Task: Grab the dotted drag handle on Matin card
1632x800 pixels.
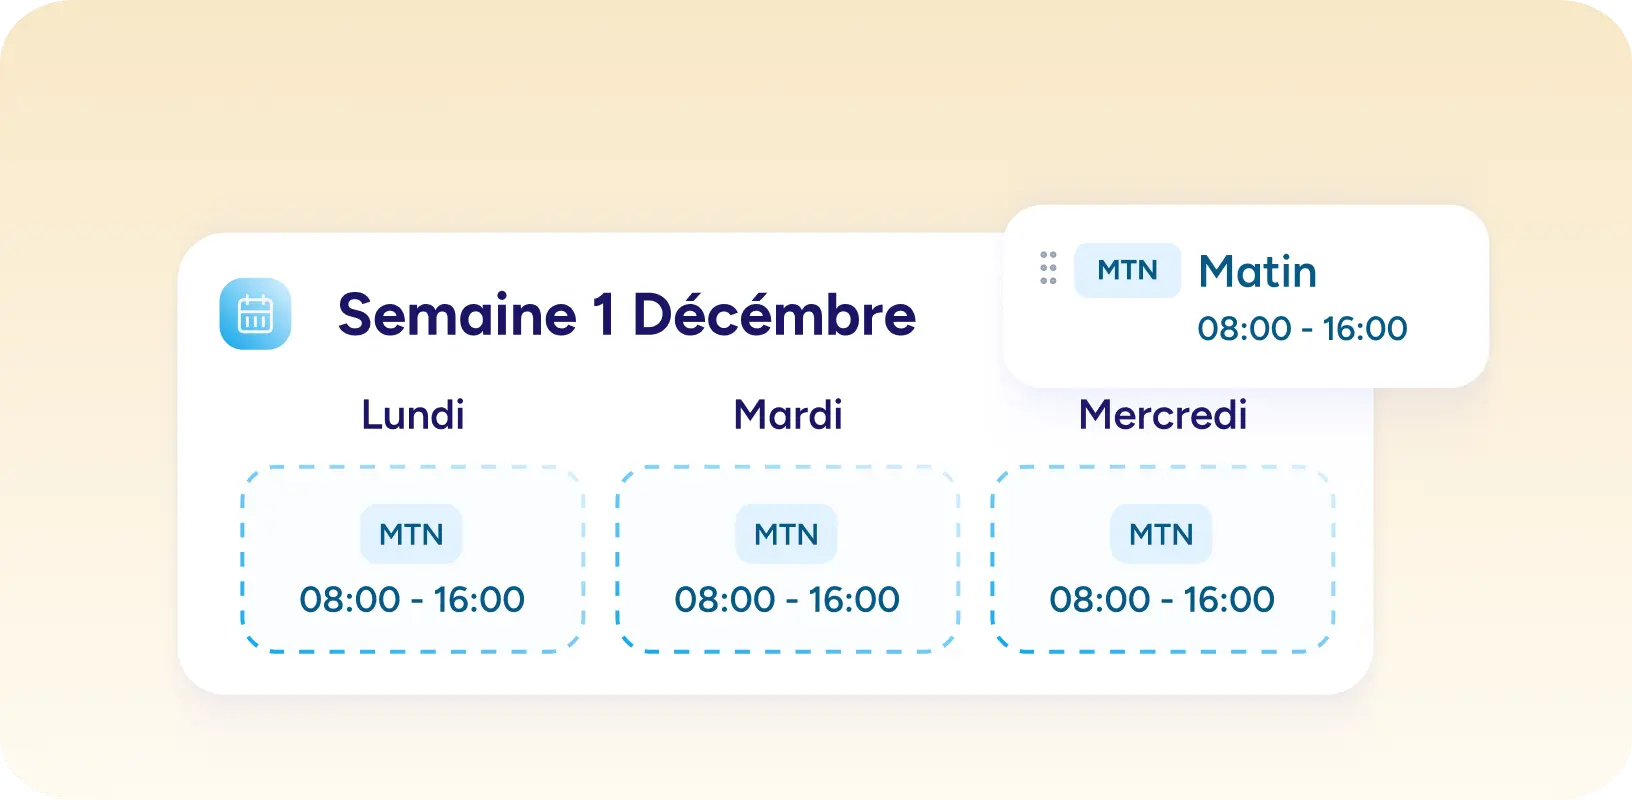Action: 1048,268
